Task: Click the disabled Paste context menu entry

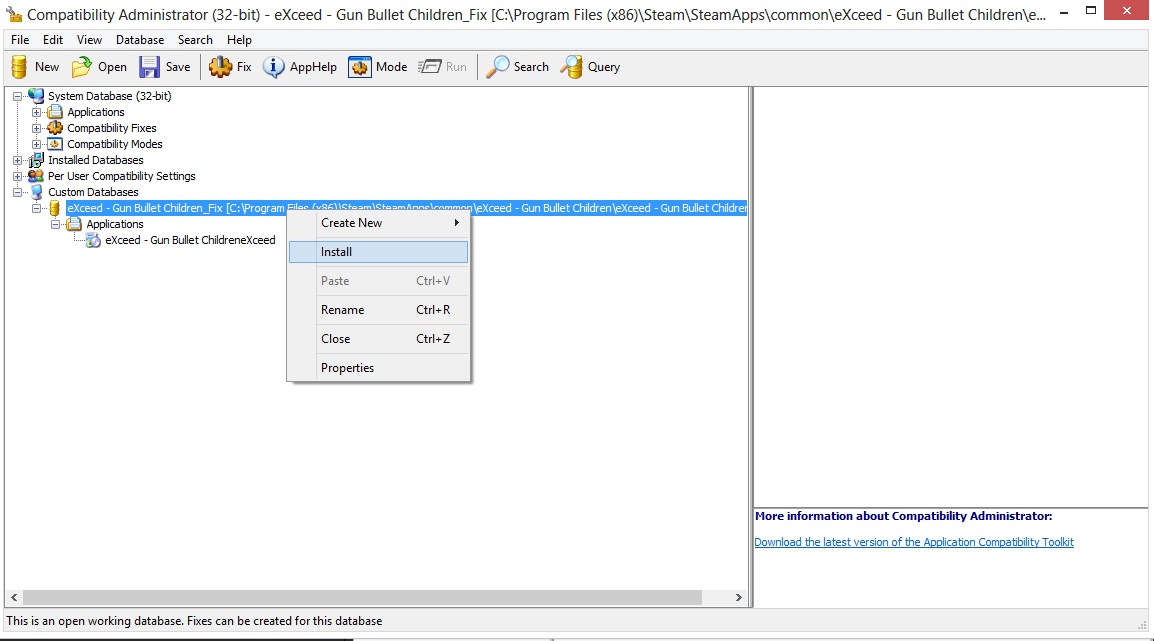Action: pos(378,281)
